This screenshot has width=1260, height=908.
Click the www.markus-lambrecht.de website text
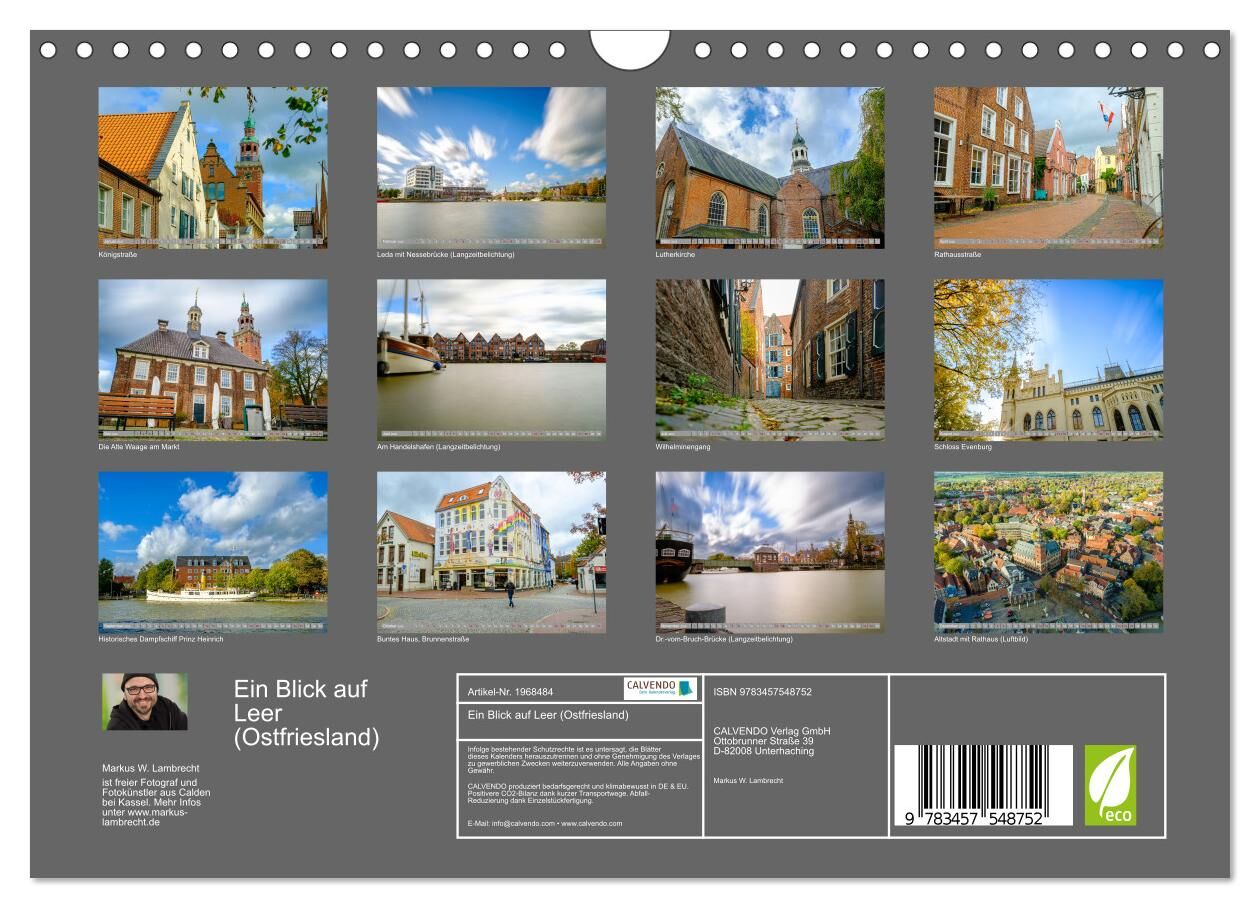point(145,817)
